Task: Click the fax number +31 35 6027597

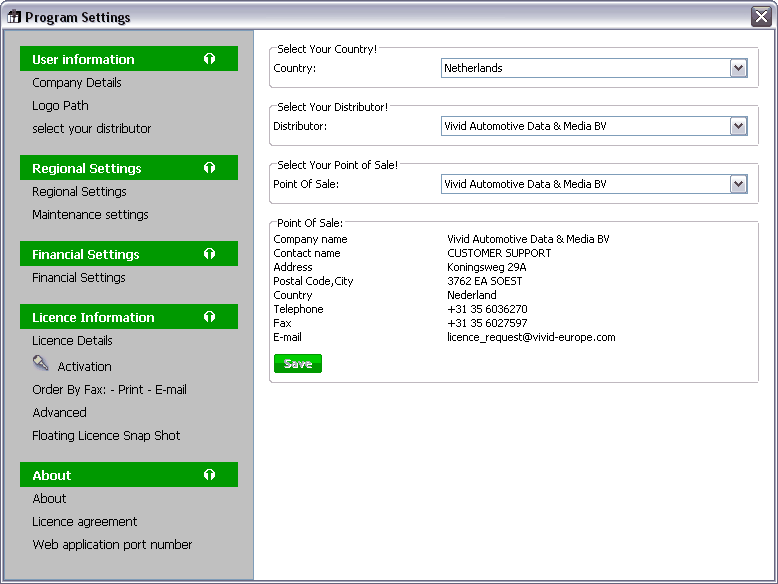Action: tap(487, 323)
